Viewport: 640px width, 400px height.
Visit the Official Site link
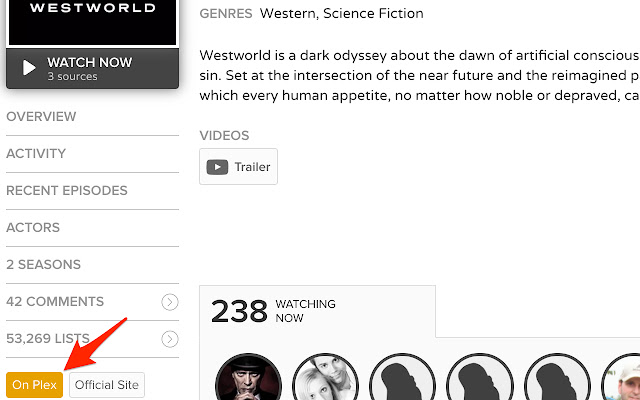pos(108,385)
